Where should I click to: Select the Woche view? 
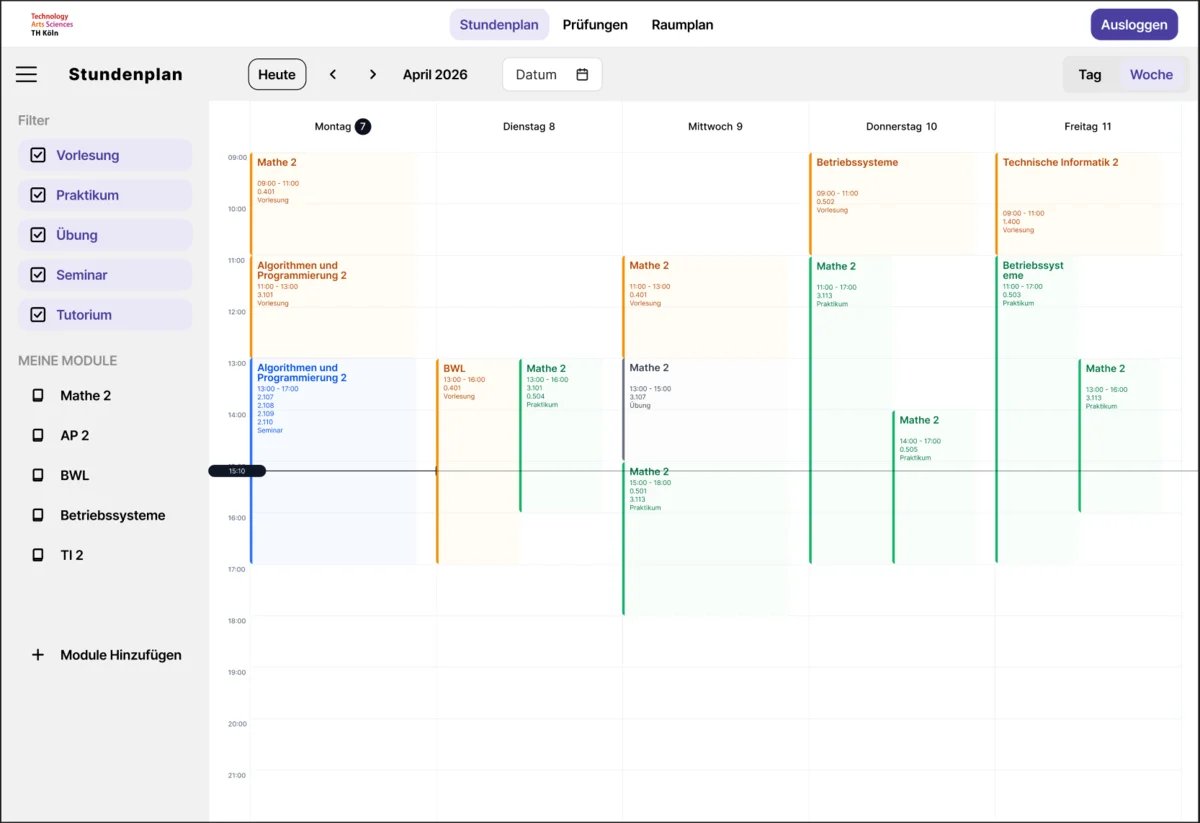click(1151, 75)
